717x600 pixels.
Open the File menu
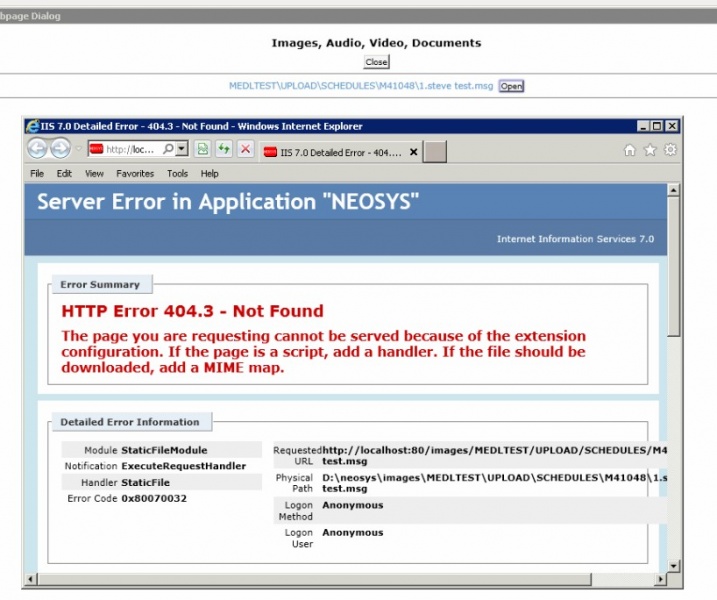37,174
